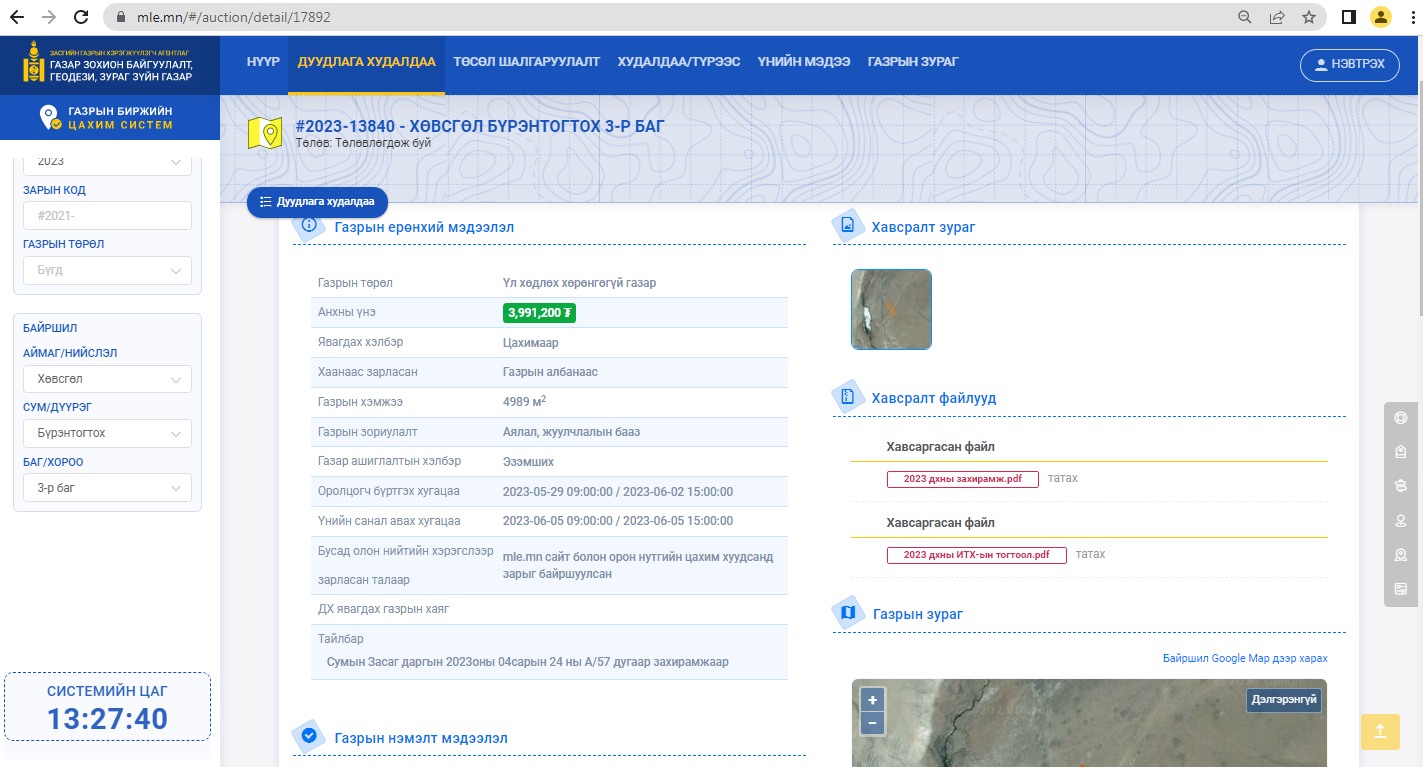Open the Chrome profile avatar
Screen dimensions: 1423x767
pos(1380,17)
